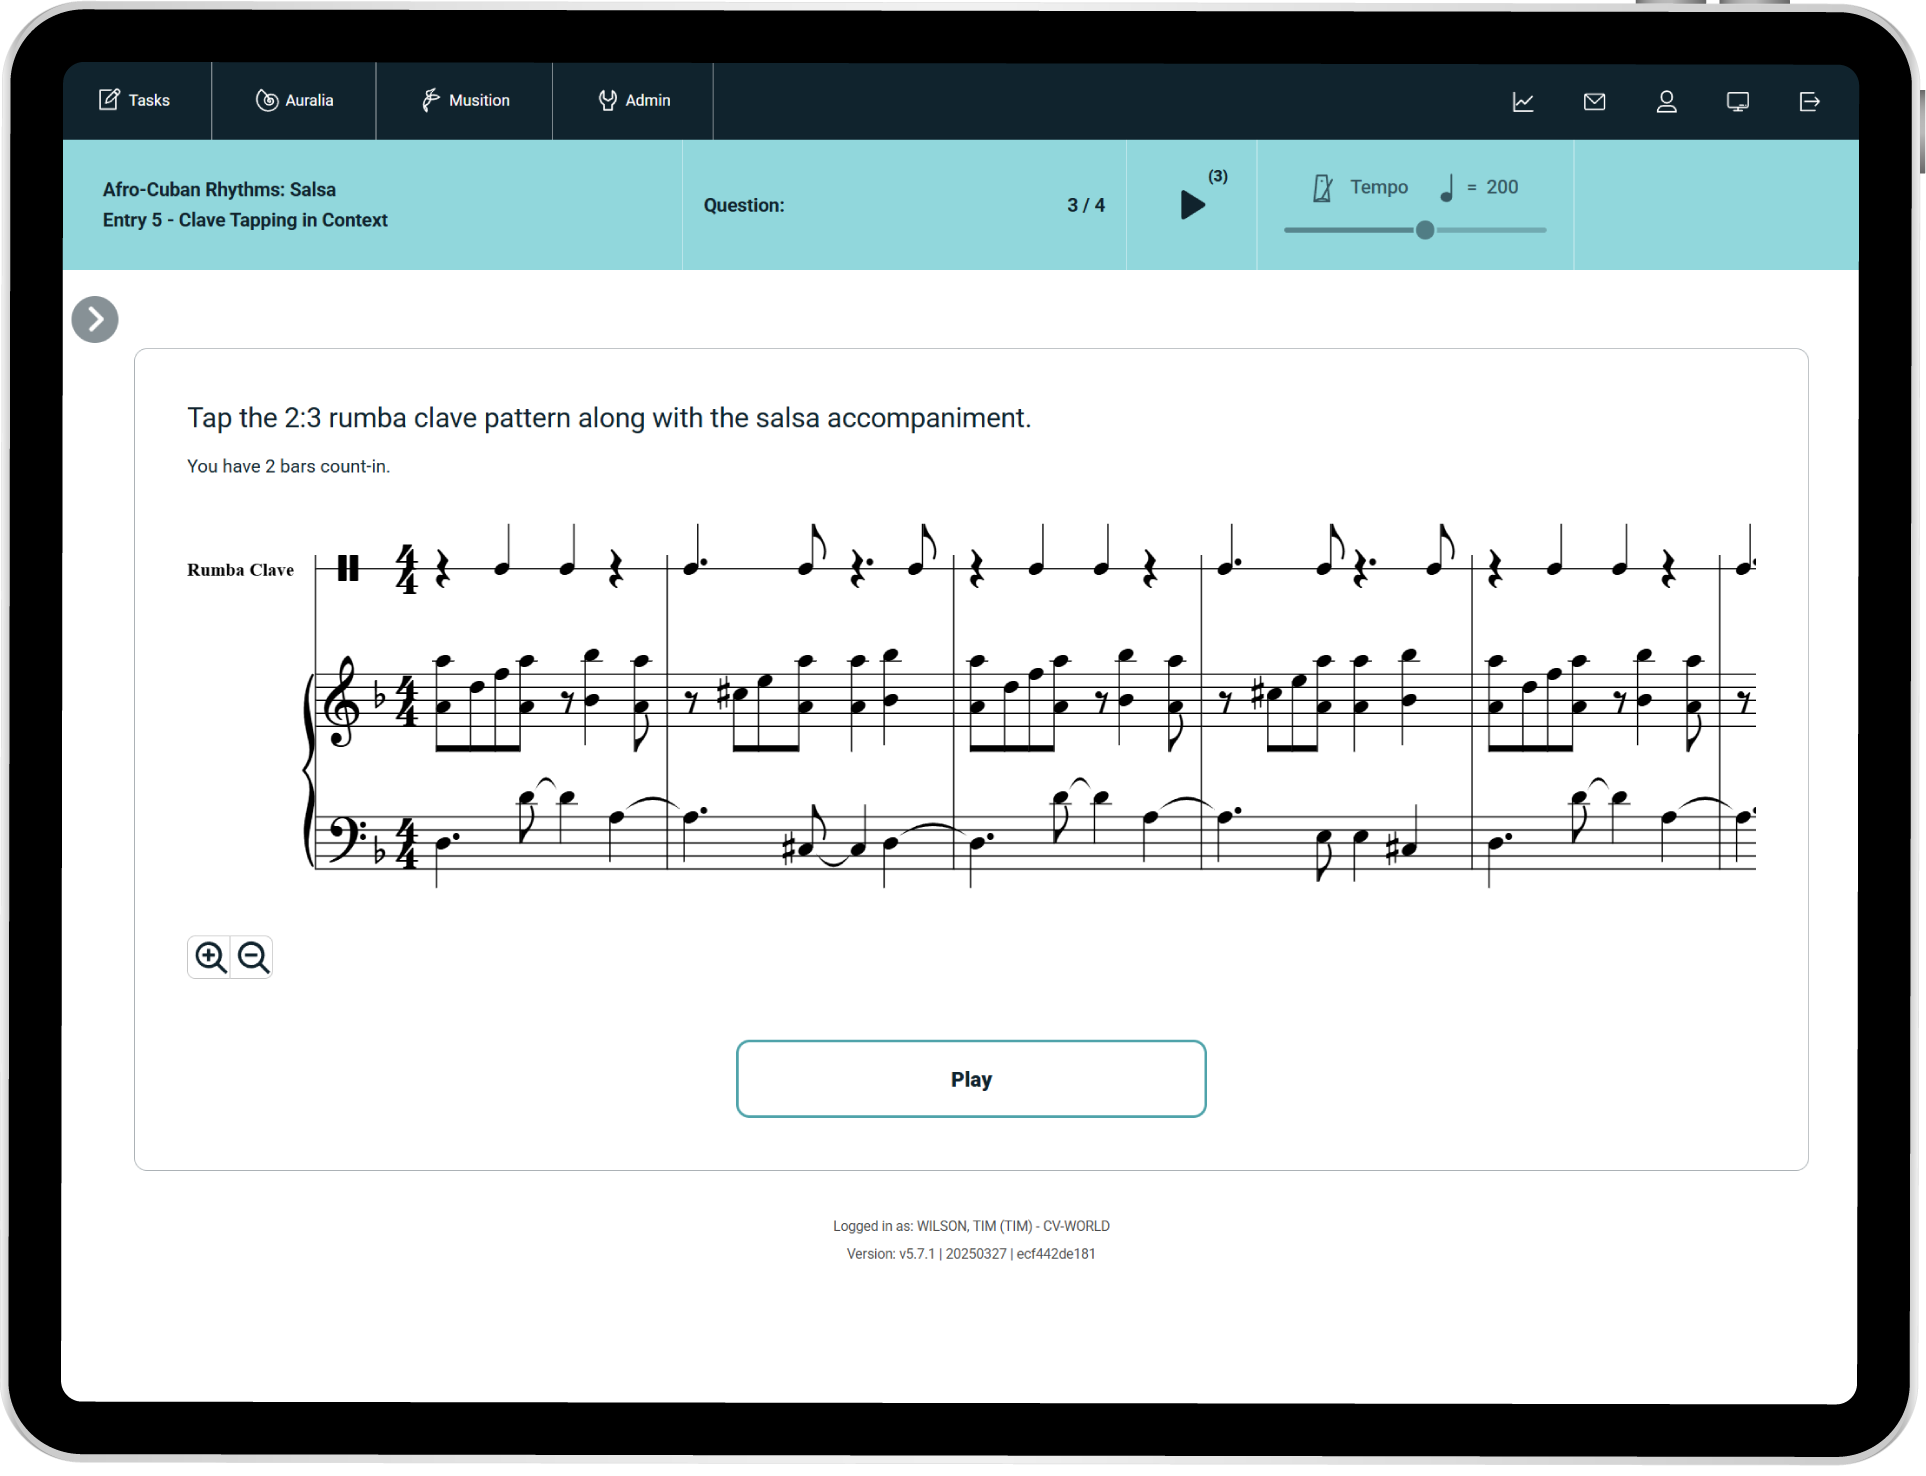Click the tempo slider handle
Image resolution: width=1926 pixels, height=1476 pixels.
point(1425,230)
